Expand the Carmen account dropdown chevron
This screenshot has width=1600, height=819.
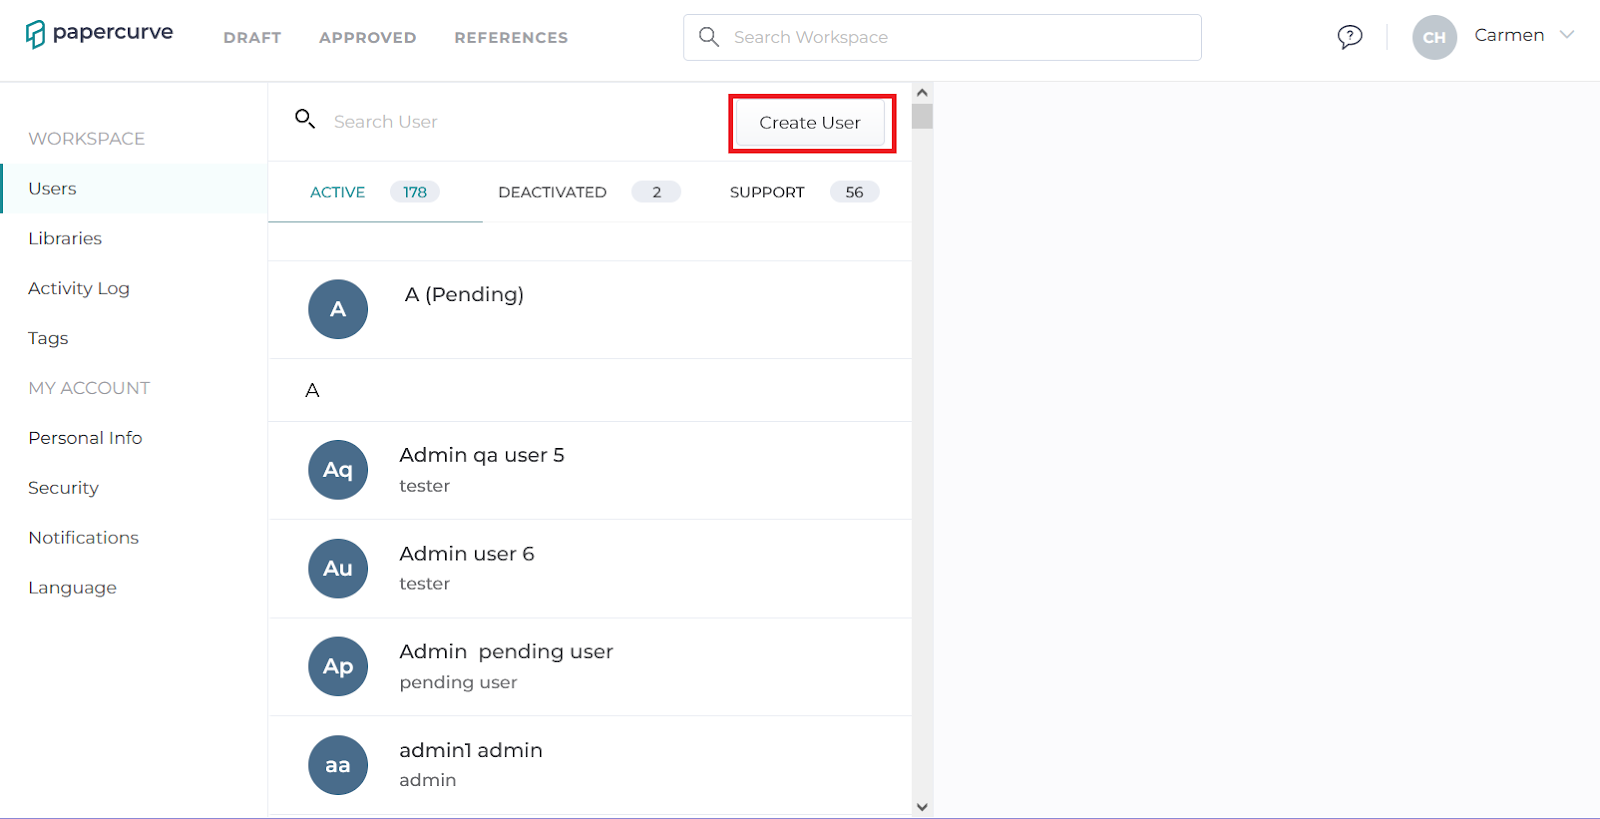click(x=1567, y=35)
